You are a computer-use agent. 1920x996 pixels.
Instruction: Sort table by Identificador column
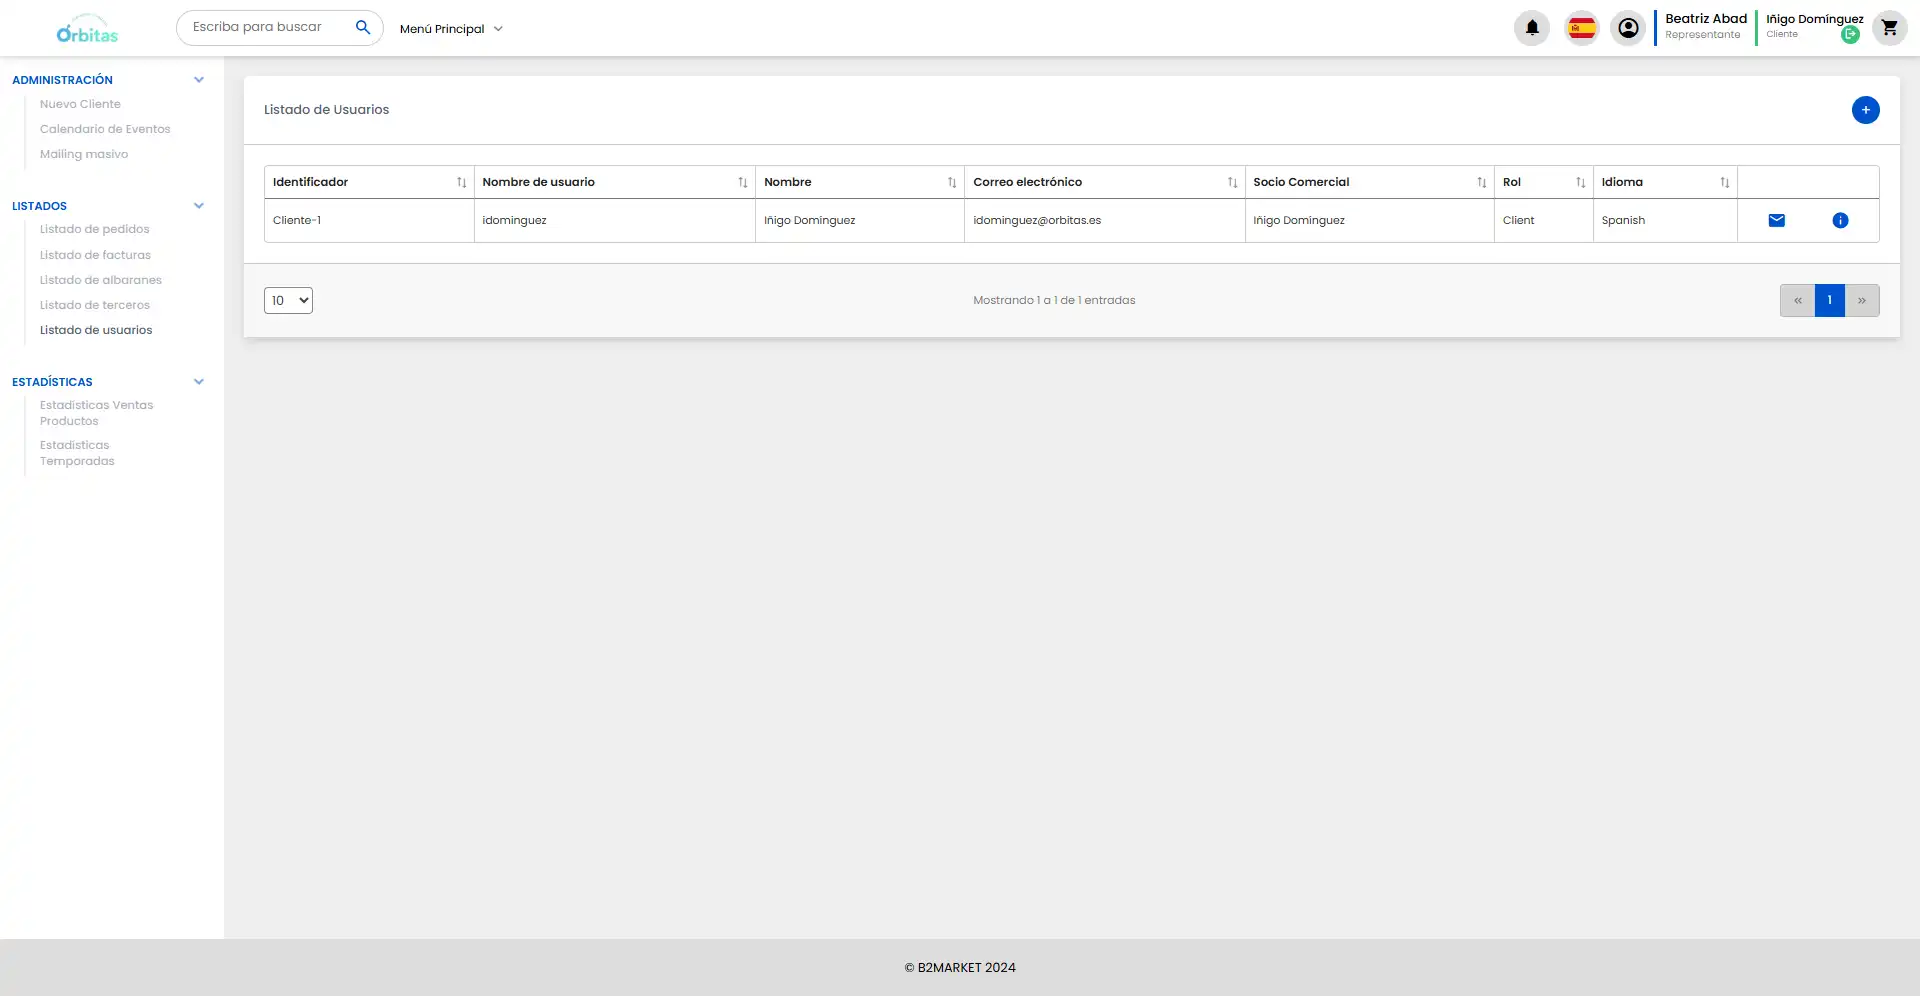click(x=461, y=182)
